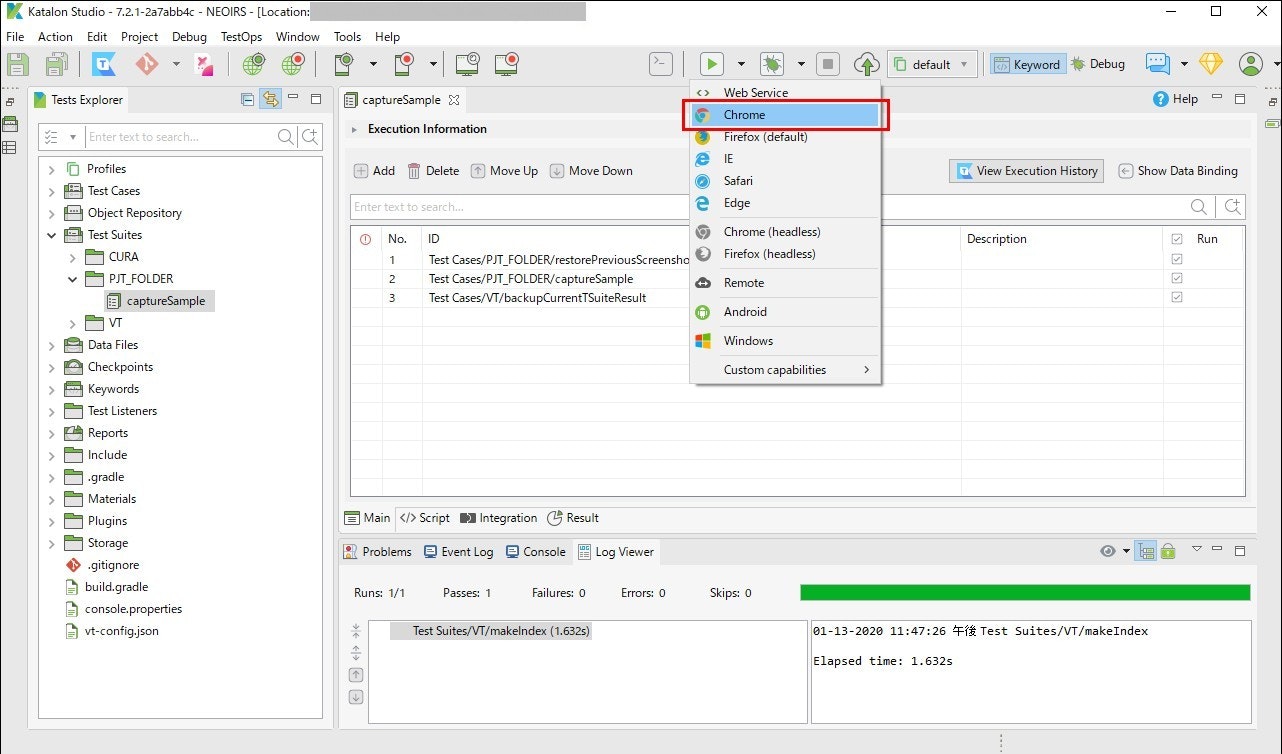The image size is (1282, 754).
Task: Collapse the PJT_FOLDER node
Action: point(73,279)
